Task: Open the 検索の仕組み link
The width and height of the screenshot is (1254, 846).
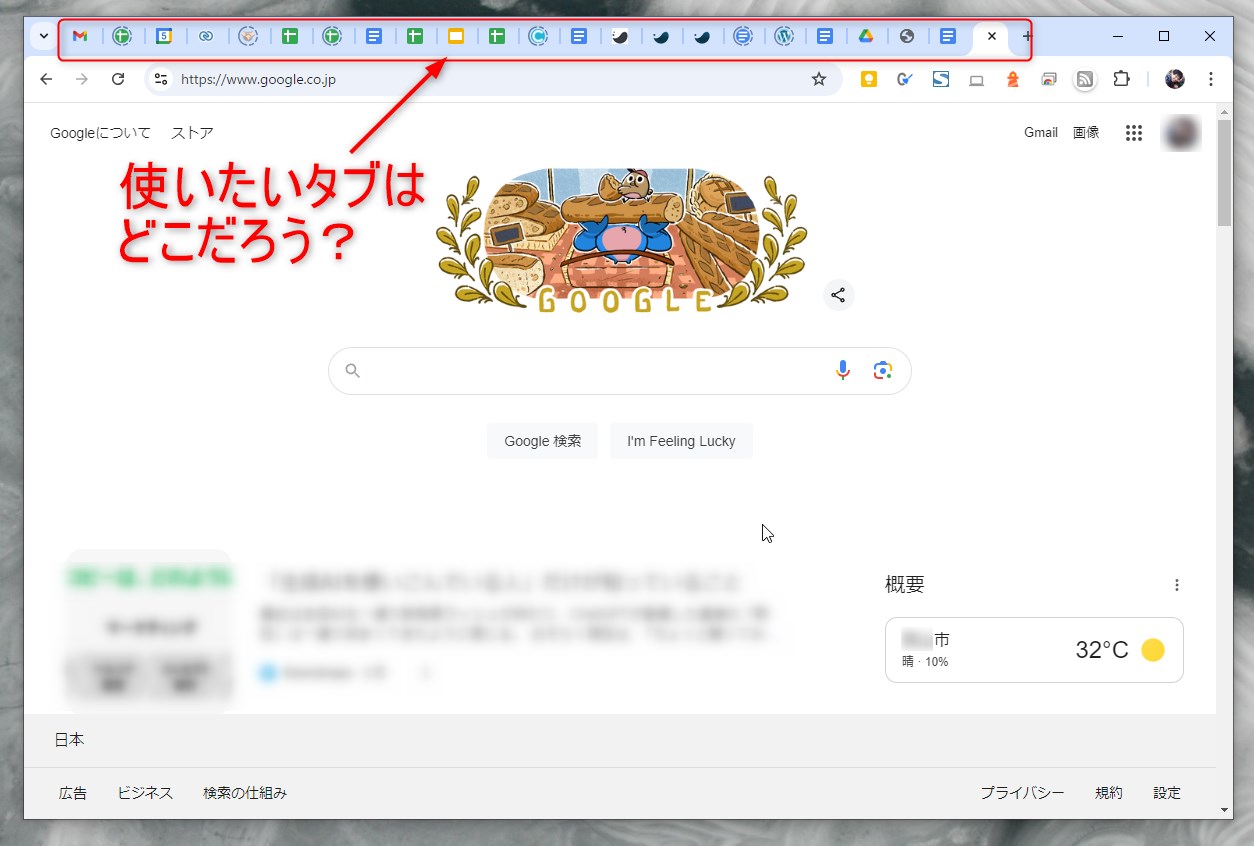Action: click(x=245, y=793)
